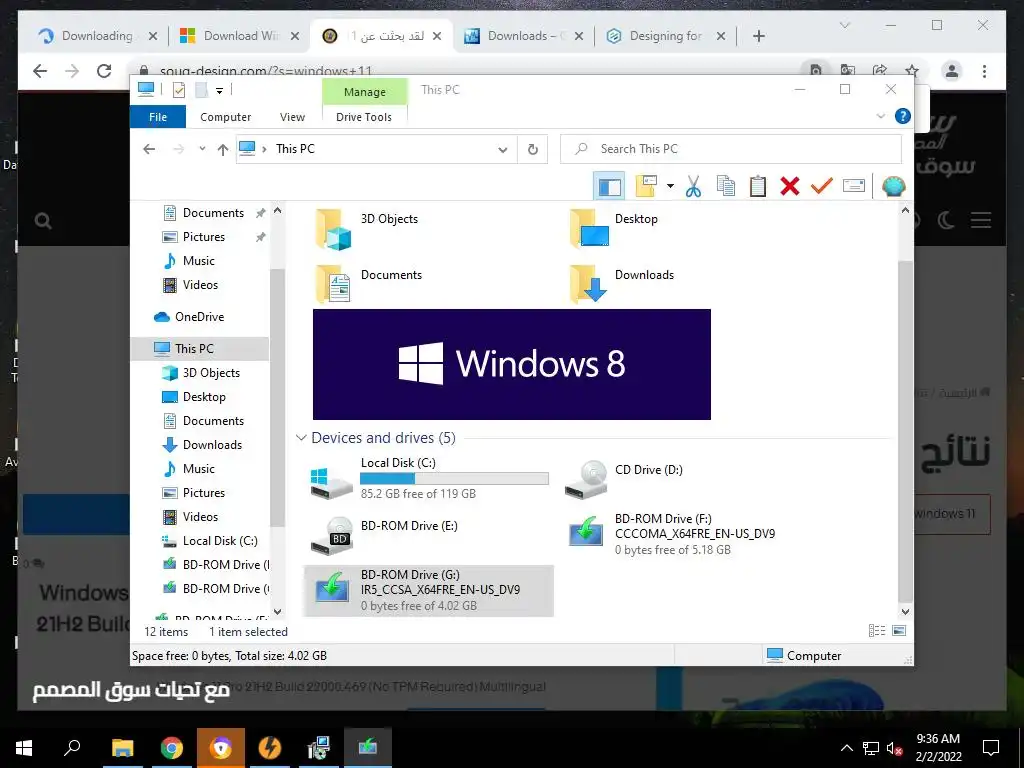The height and width of the screenshot is (768, 1024).
Task: Click the folder options icon in toolbar
Action: pos(646,186)
